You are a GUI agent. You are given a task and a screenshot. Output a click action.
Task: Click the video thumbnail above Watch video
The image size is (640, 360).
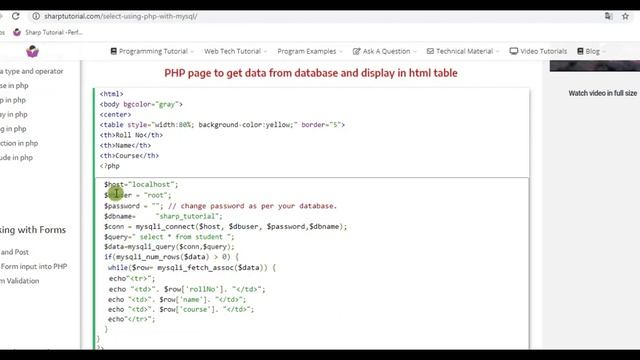[595, 66]
